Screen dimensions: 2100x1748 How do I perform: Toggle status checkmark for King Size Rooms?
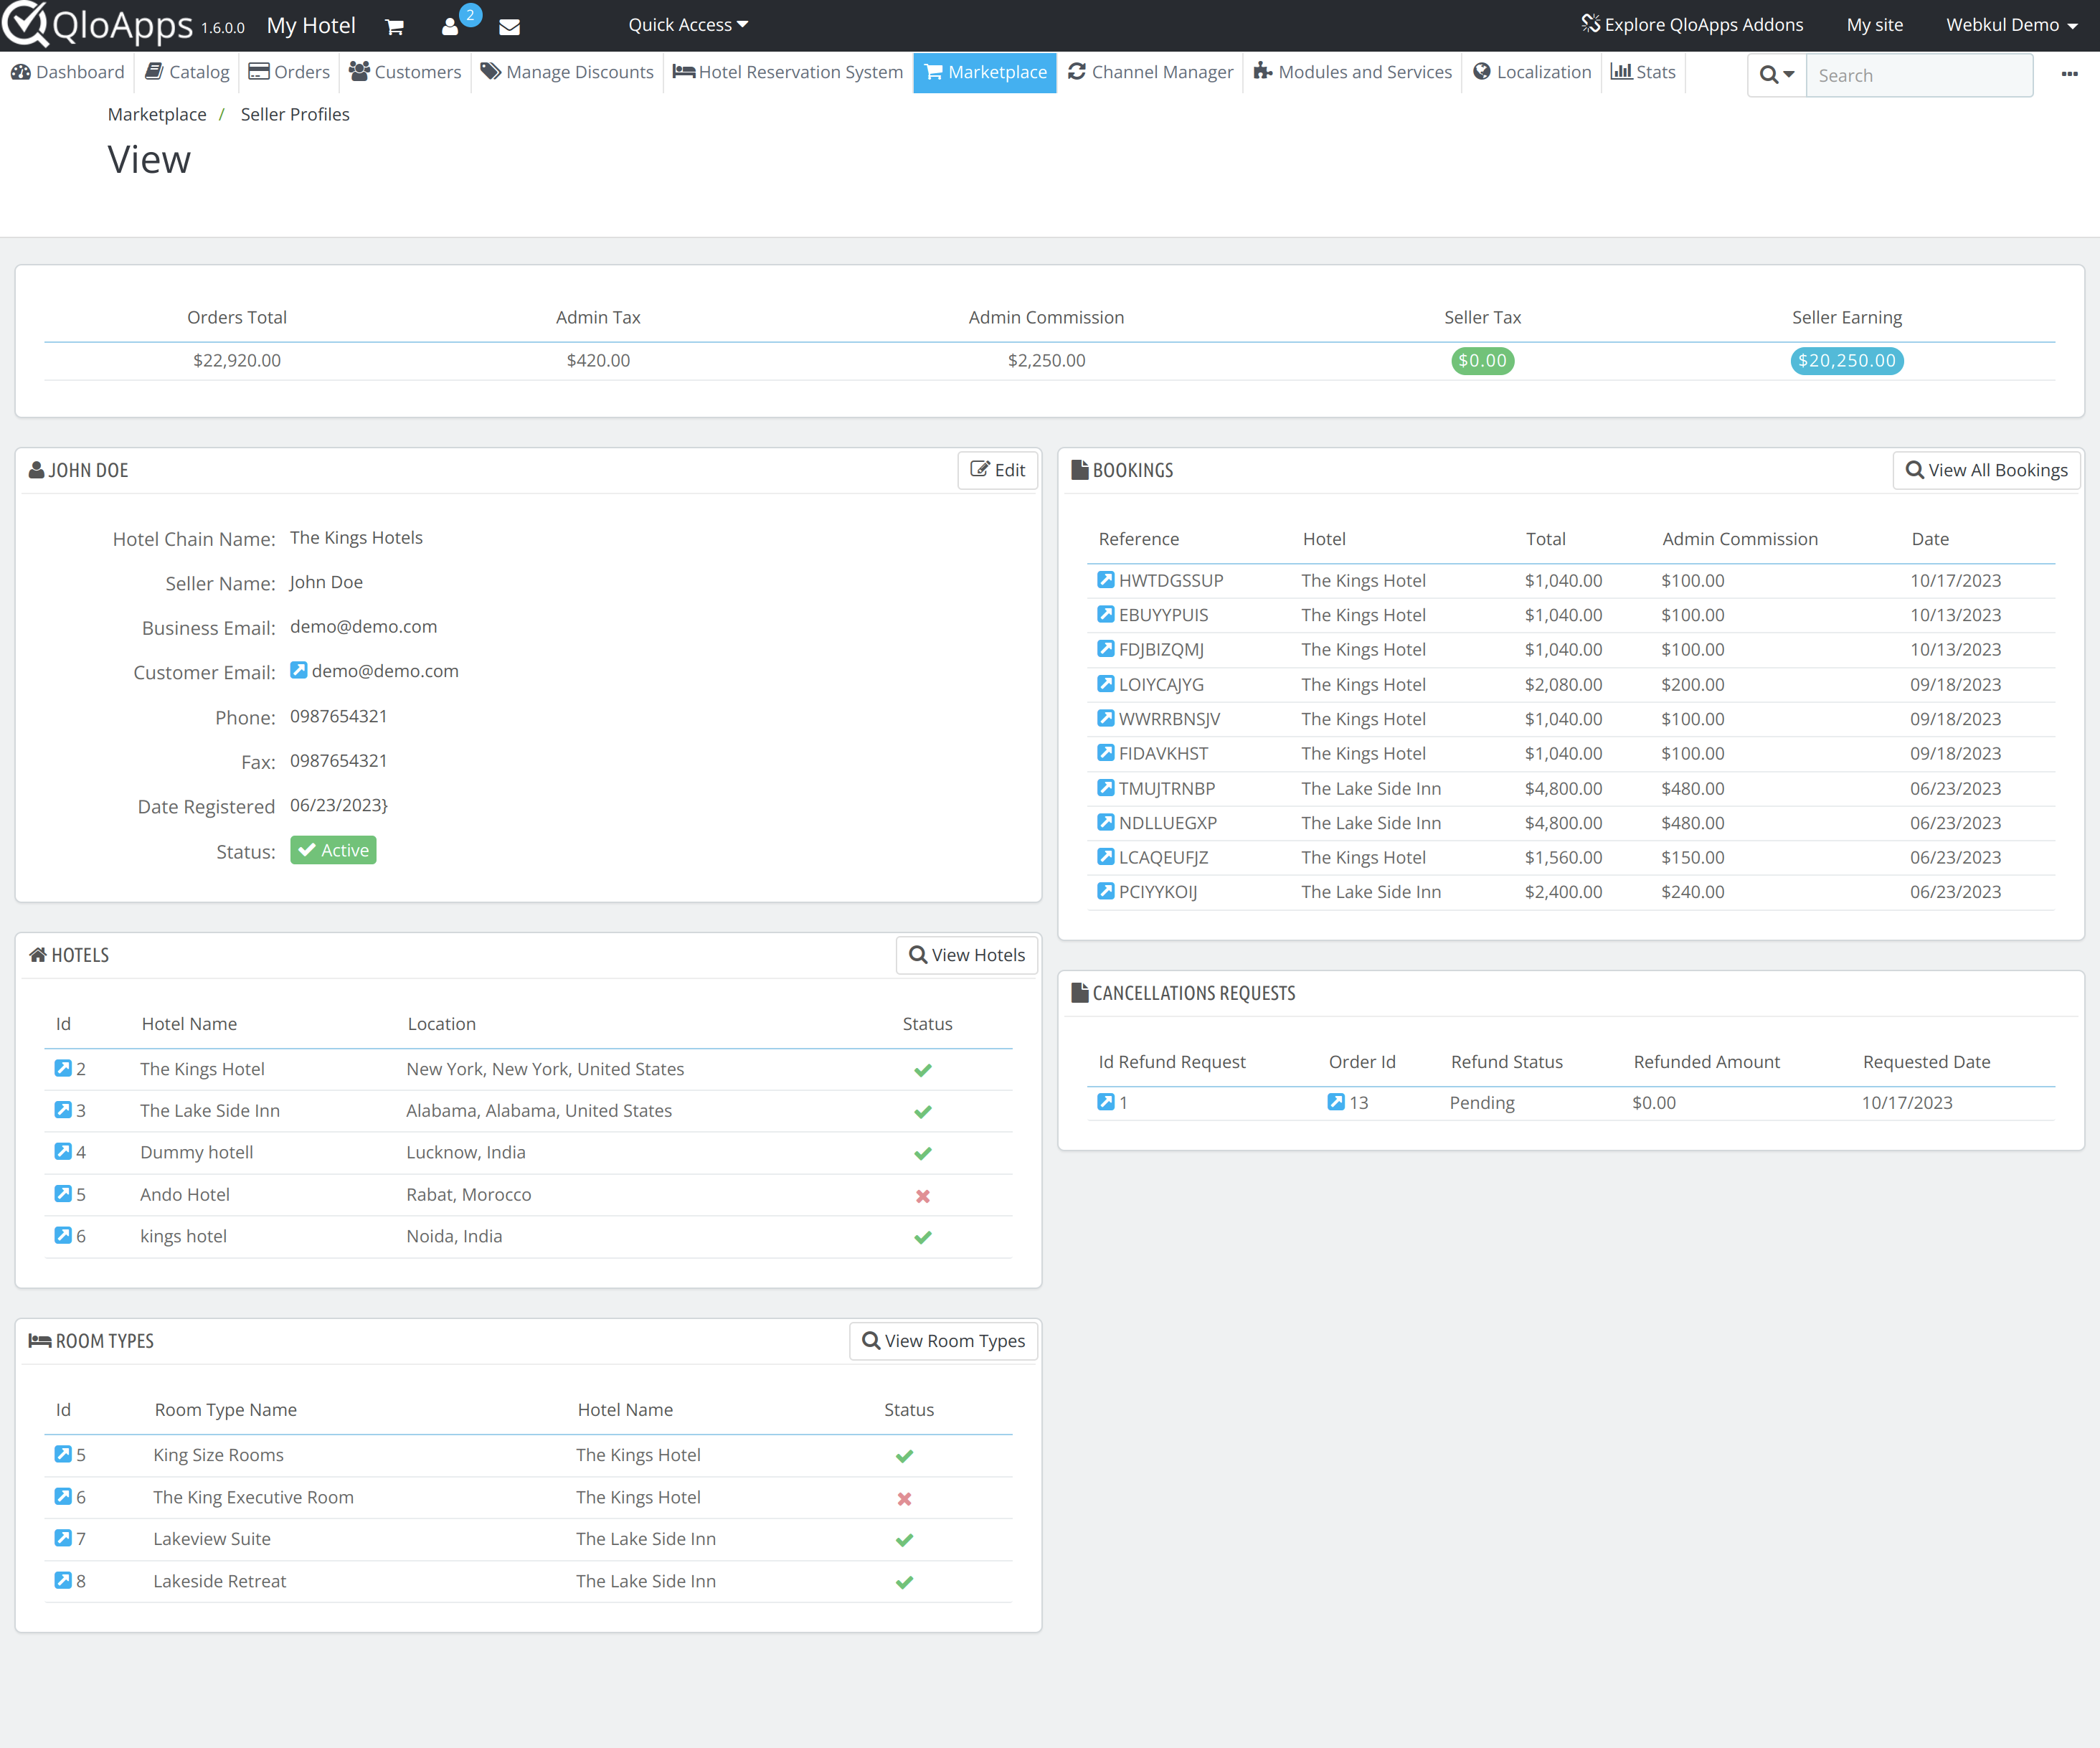click(x=904, y=1456)
